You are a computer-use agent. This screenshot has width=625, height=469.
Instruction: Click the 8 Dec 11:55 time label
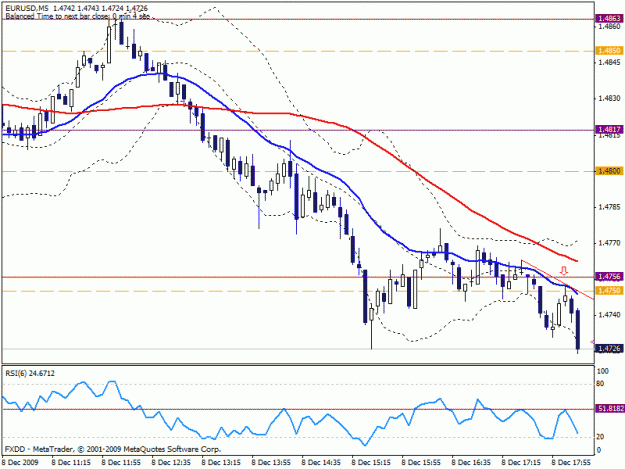click(x=121, y=463)
